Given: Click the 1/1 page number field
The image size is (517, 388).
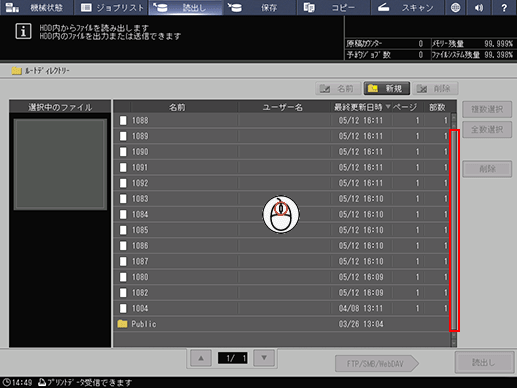Looking at the screenshot, I should pyautogui.click(x=233, y=358).
